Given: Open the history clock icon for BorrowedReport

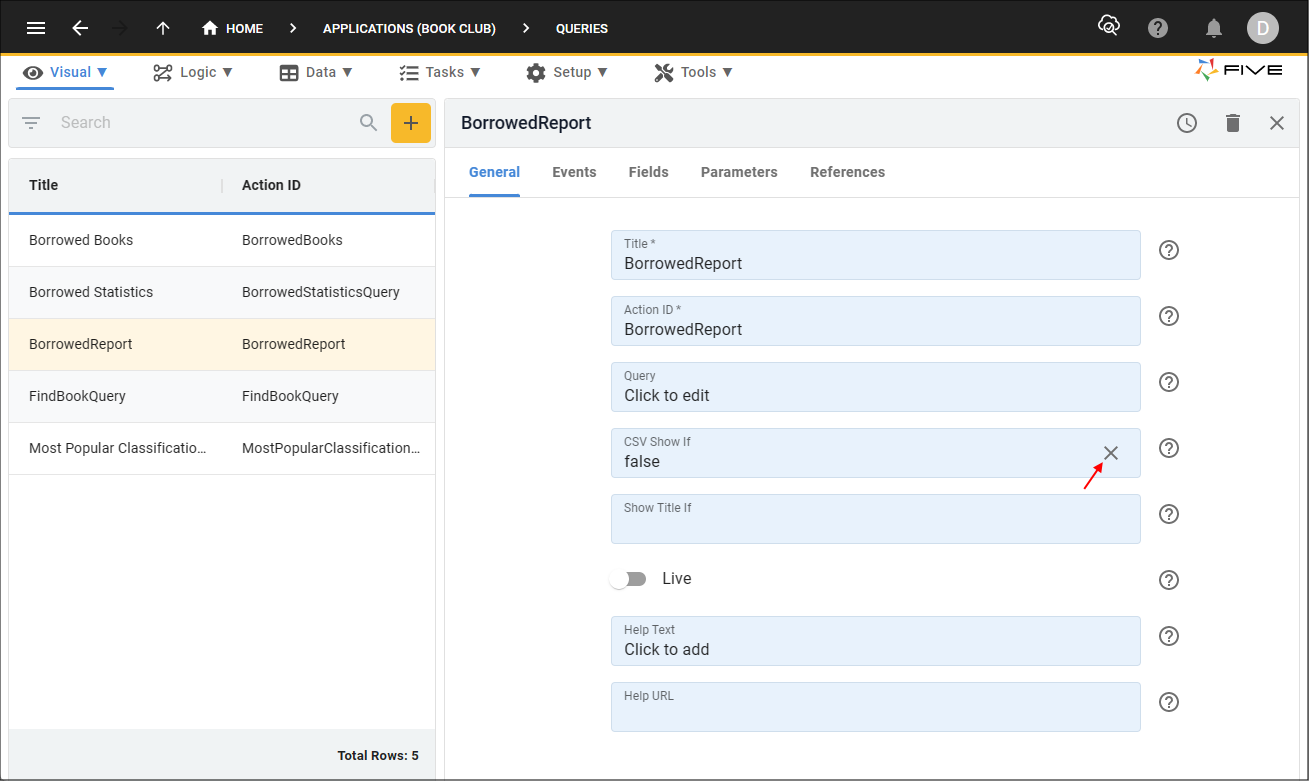Looking at the screenshot, I should (1187, 123).
